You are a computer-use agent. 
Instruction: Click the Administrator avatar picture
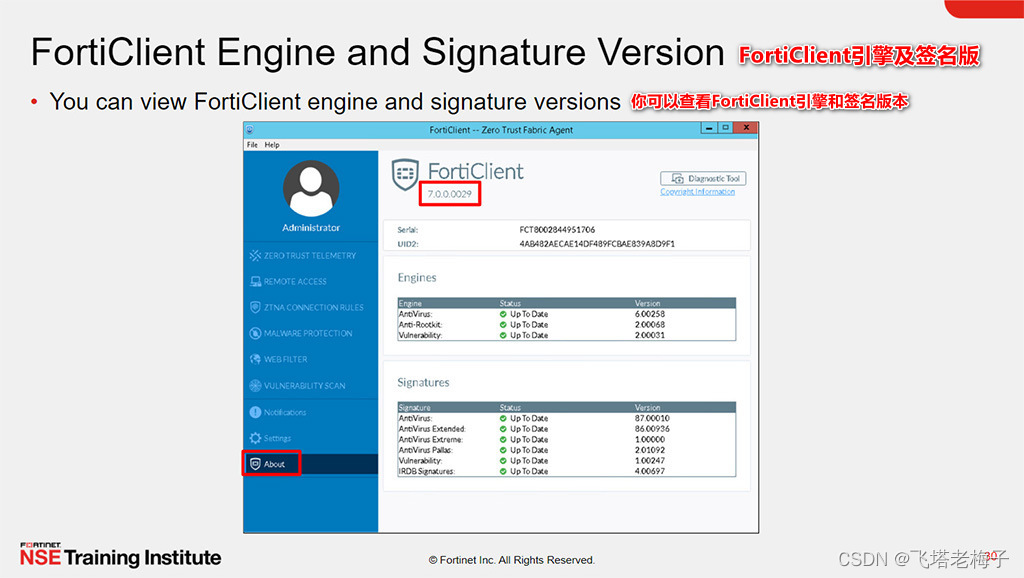click(x=311, y=189)
